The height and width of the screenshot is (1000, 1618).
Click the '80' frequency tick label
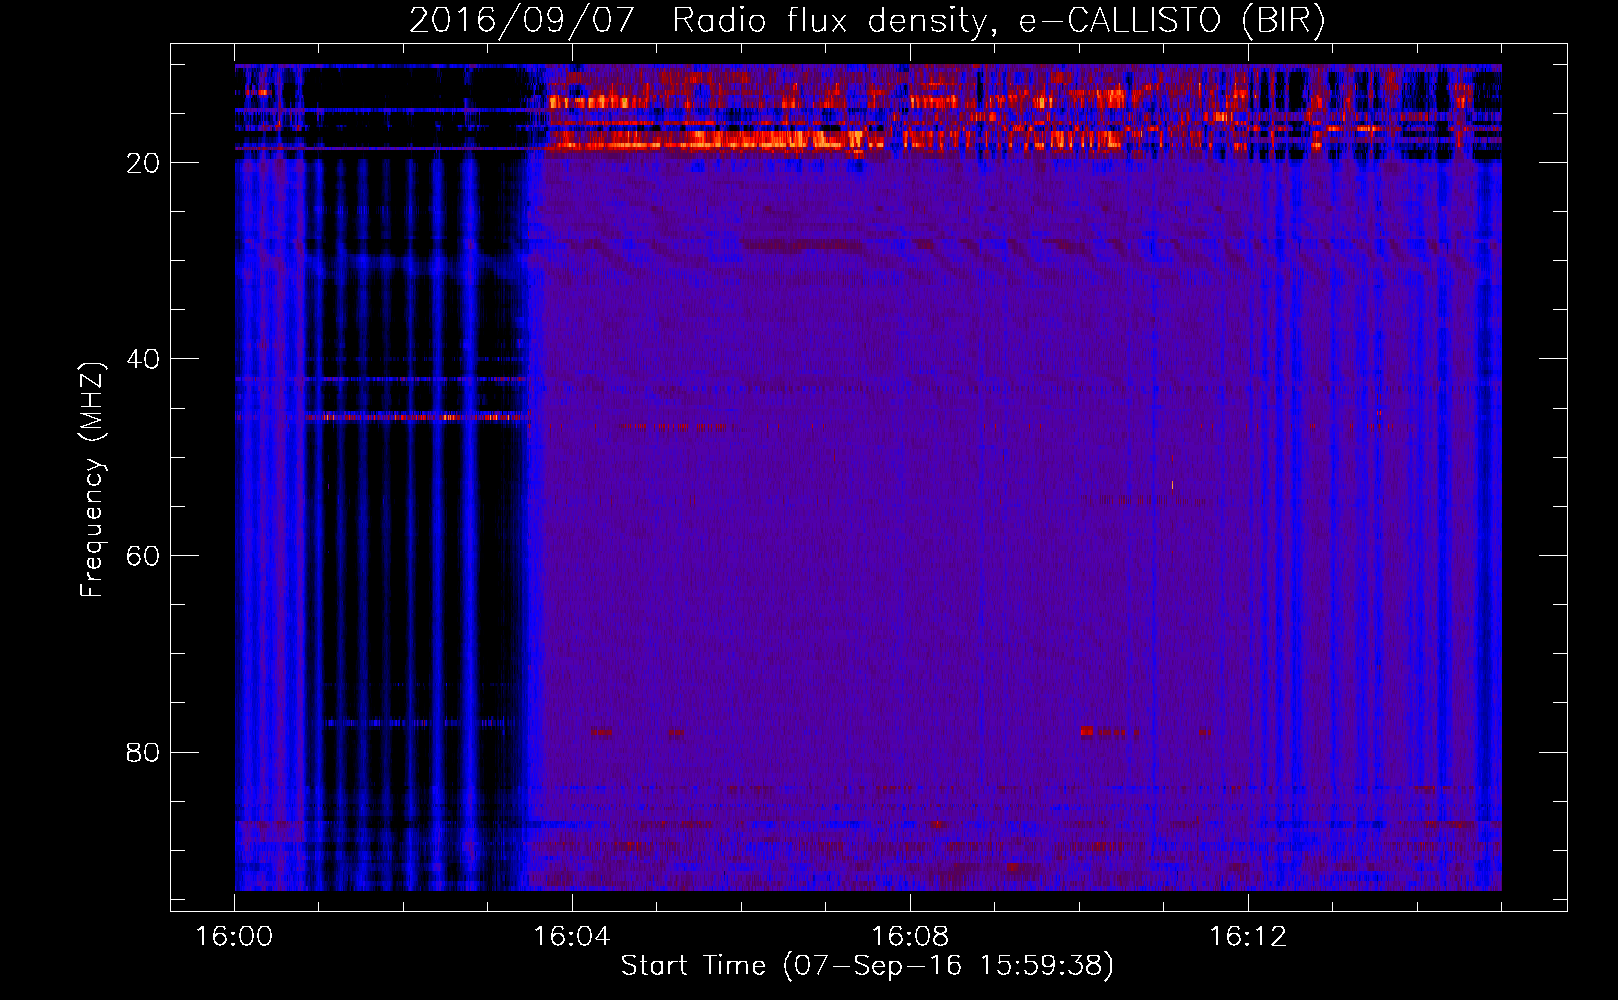[x=143, y=752]
